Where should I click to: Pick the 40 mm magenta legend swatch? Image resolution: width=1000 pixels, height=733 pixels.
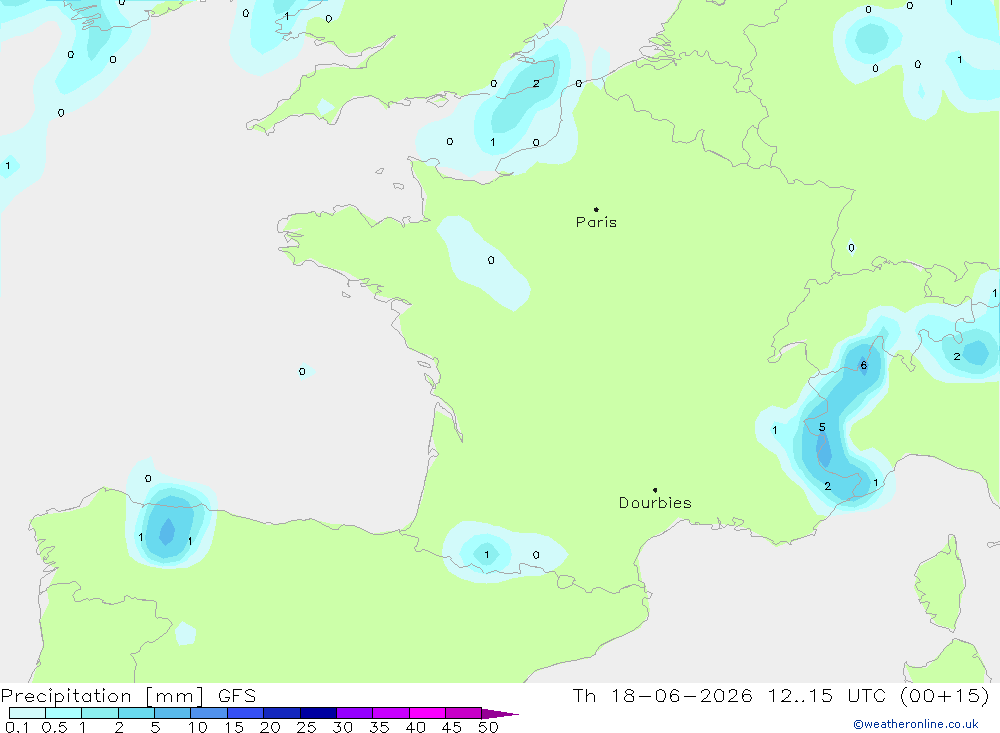pyautogui.click(x=427, y=713)
